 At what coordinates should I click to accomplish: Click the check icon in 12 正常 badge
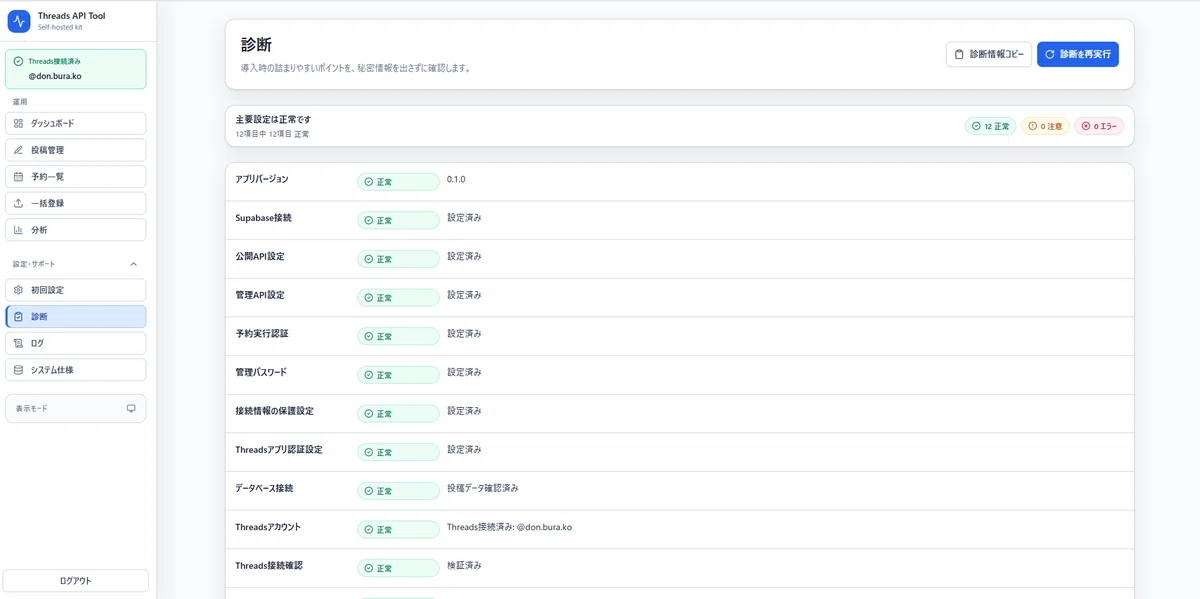[x=976, y=127]
